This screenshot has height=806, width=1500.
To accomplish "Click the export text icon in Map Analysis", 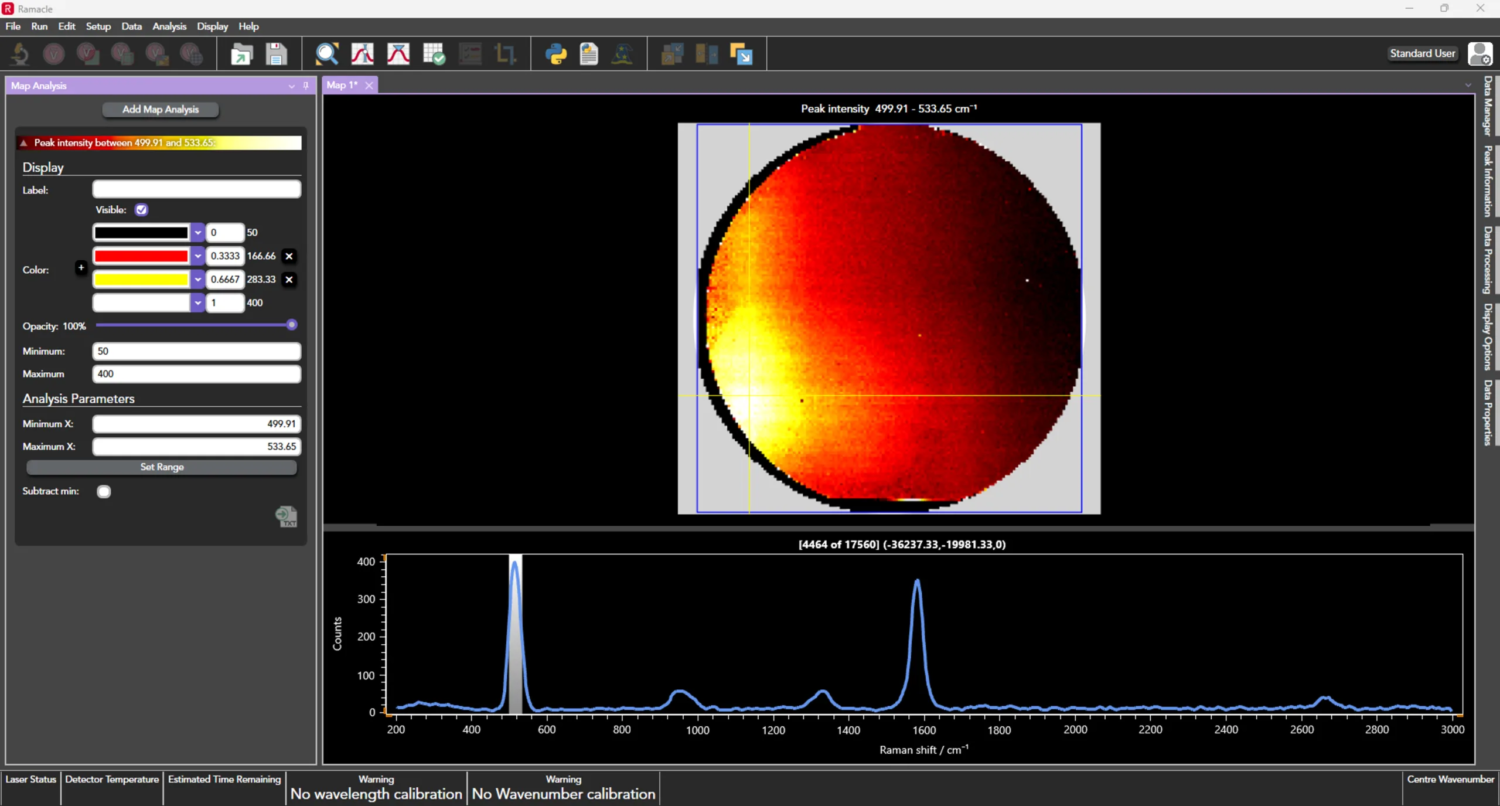I will point(287,516).
